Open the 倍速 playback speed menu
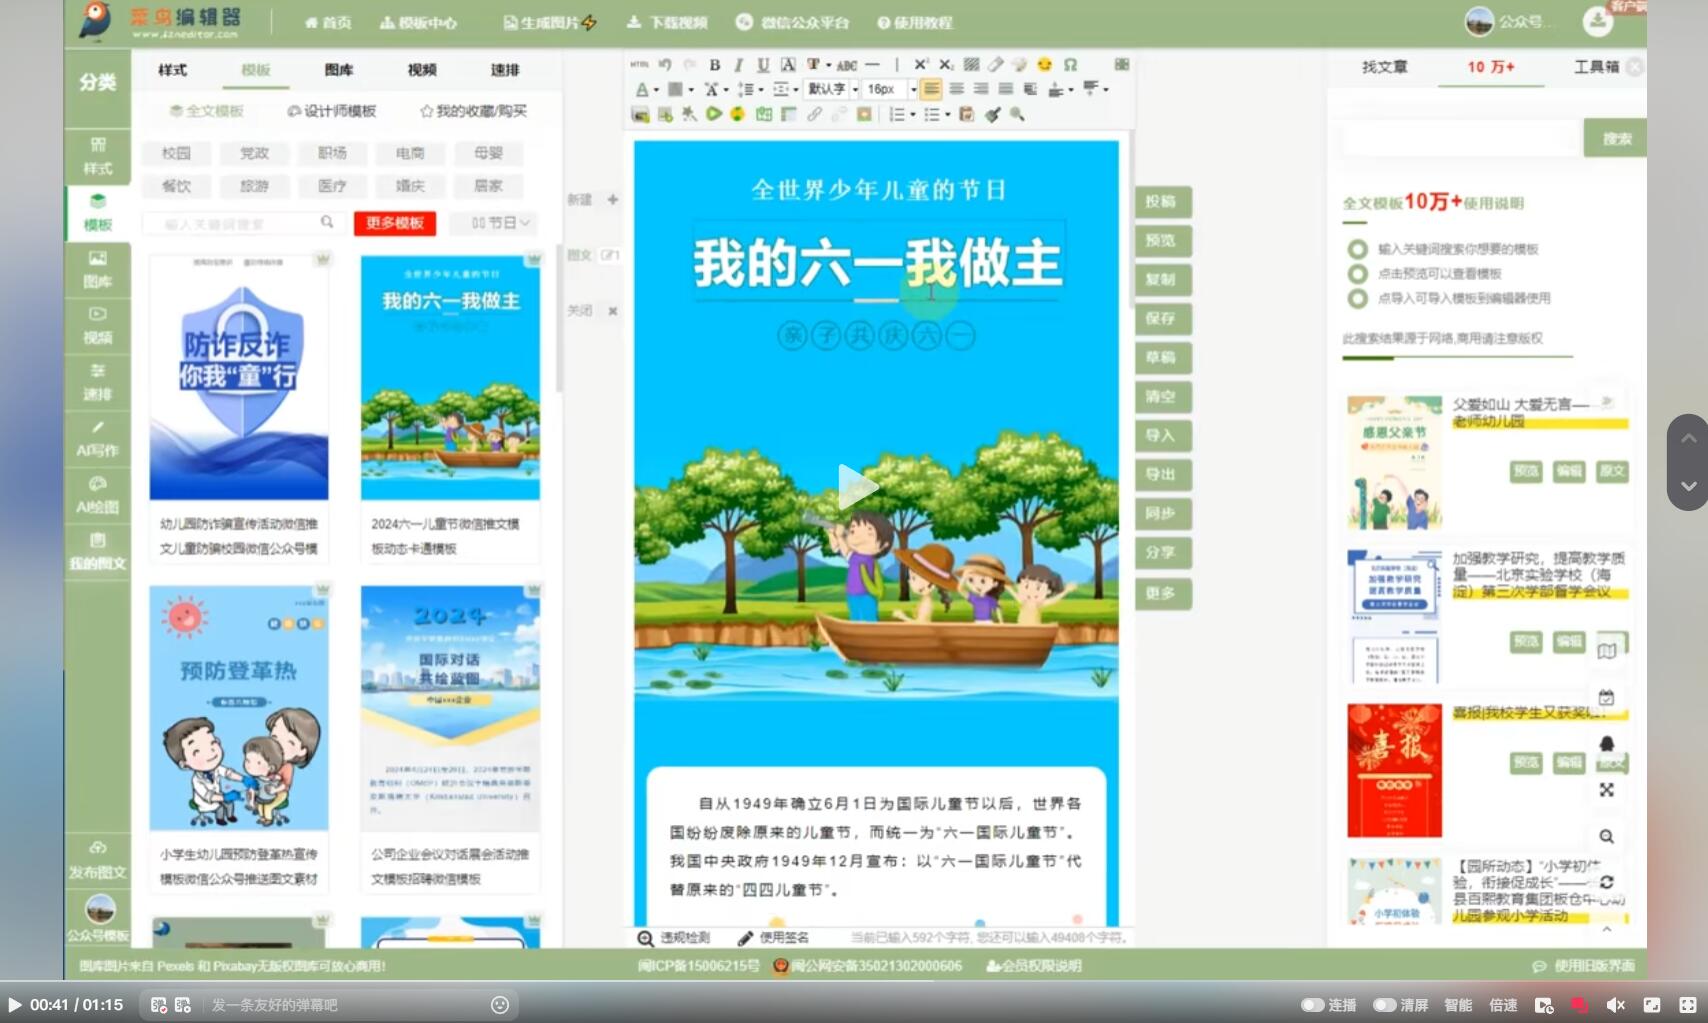This screenshot has width=1708, height=1023. point(1503,1005)
